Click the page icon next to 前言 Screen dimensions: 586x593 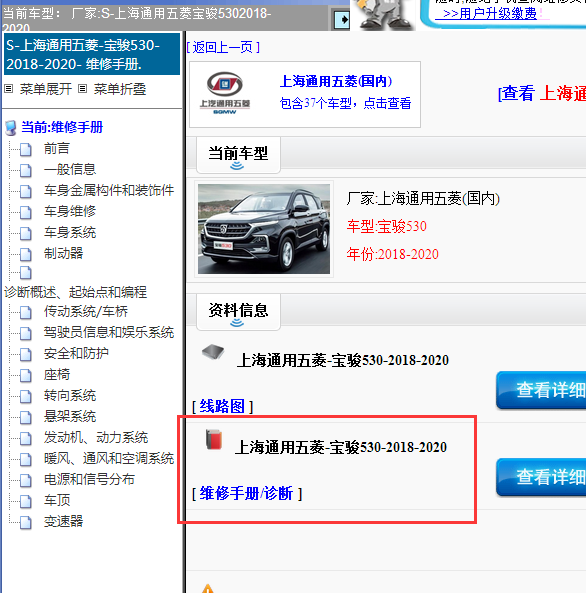(x=26, y=149)
